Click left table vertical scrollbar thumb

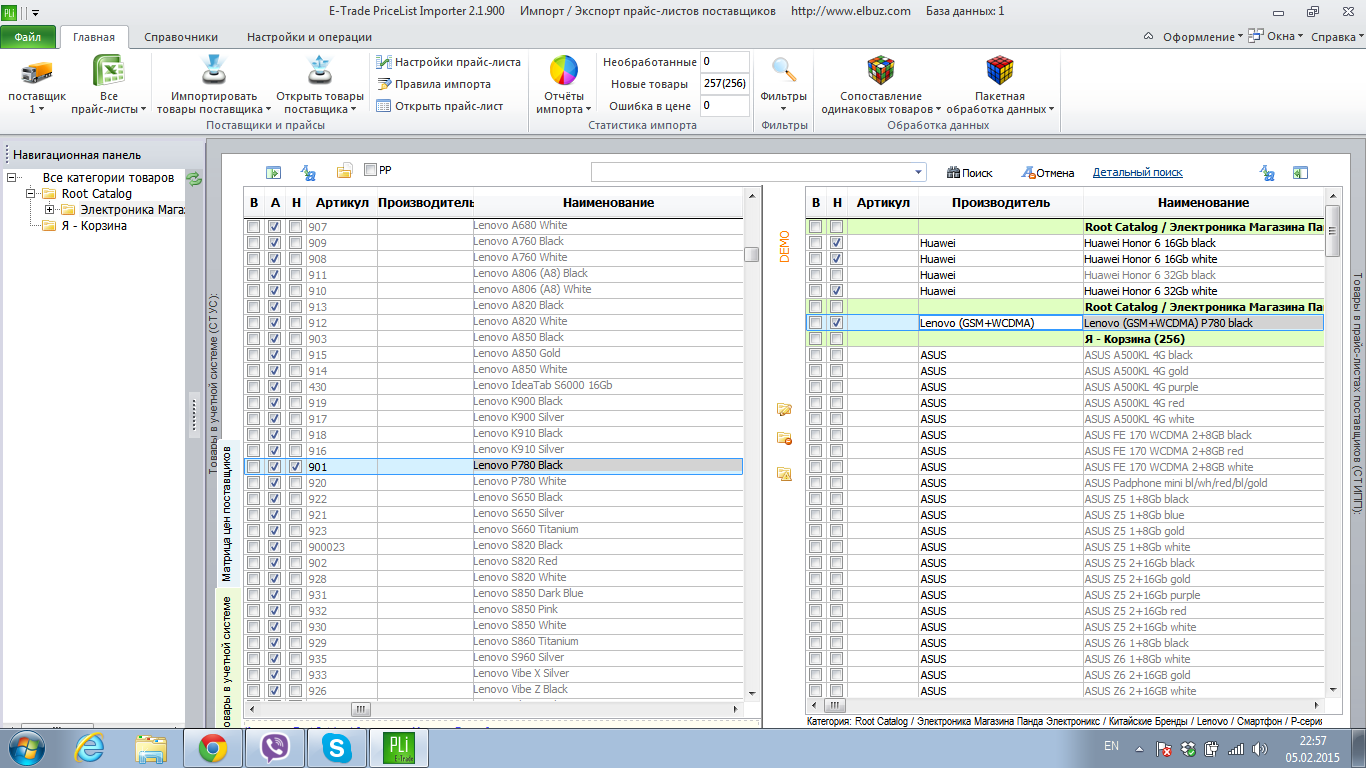coord(752,254)
